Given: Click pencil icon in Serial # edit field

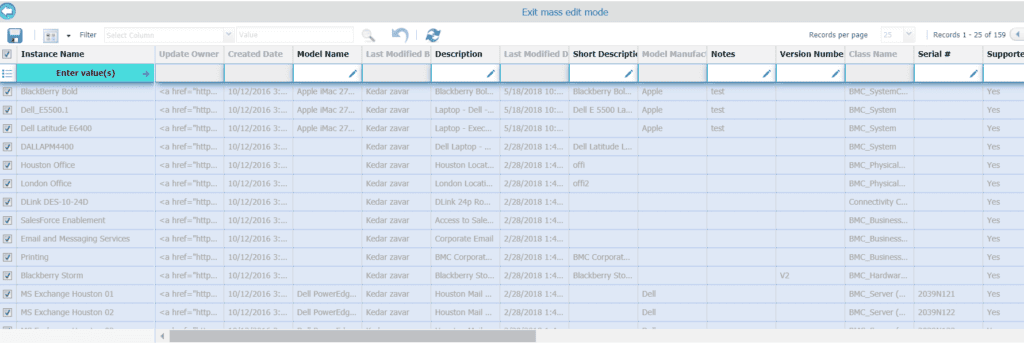Looking at the screenshot, I should click(974, 74).
